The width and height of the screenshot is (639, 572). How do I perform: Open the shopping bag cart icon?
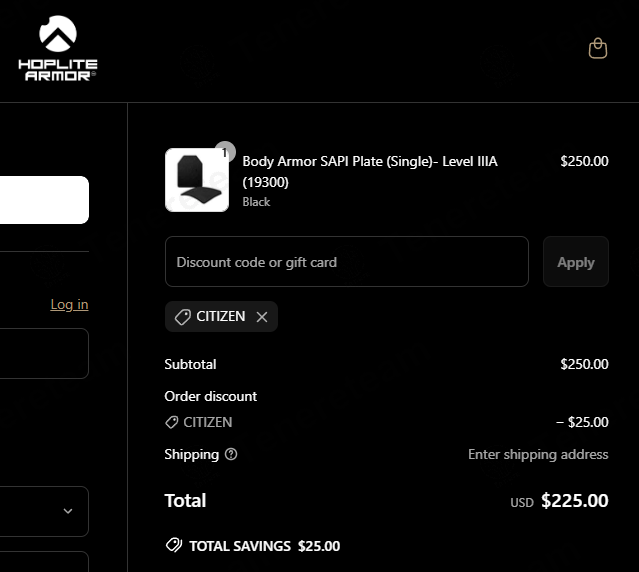597,48
